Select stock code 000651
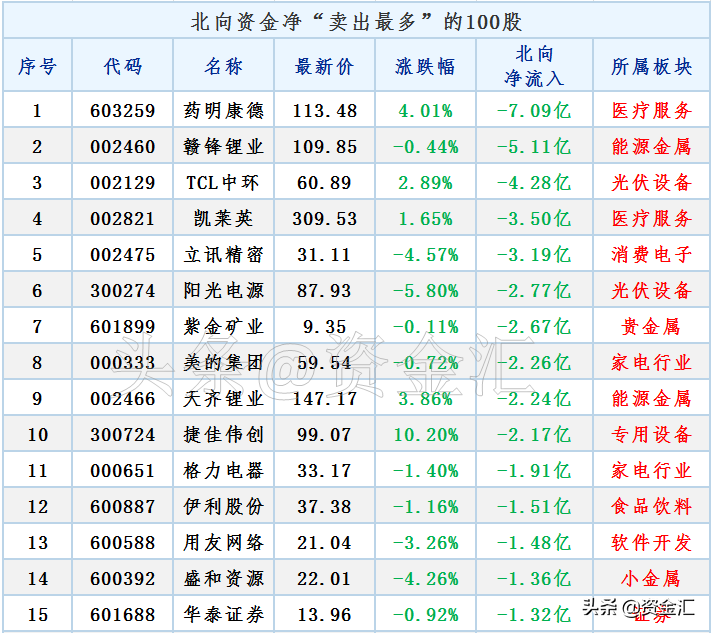Image resolution: width=711 pixels, height=633 pixels. point(123,471)
